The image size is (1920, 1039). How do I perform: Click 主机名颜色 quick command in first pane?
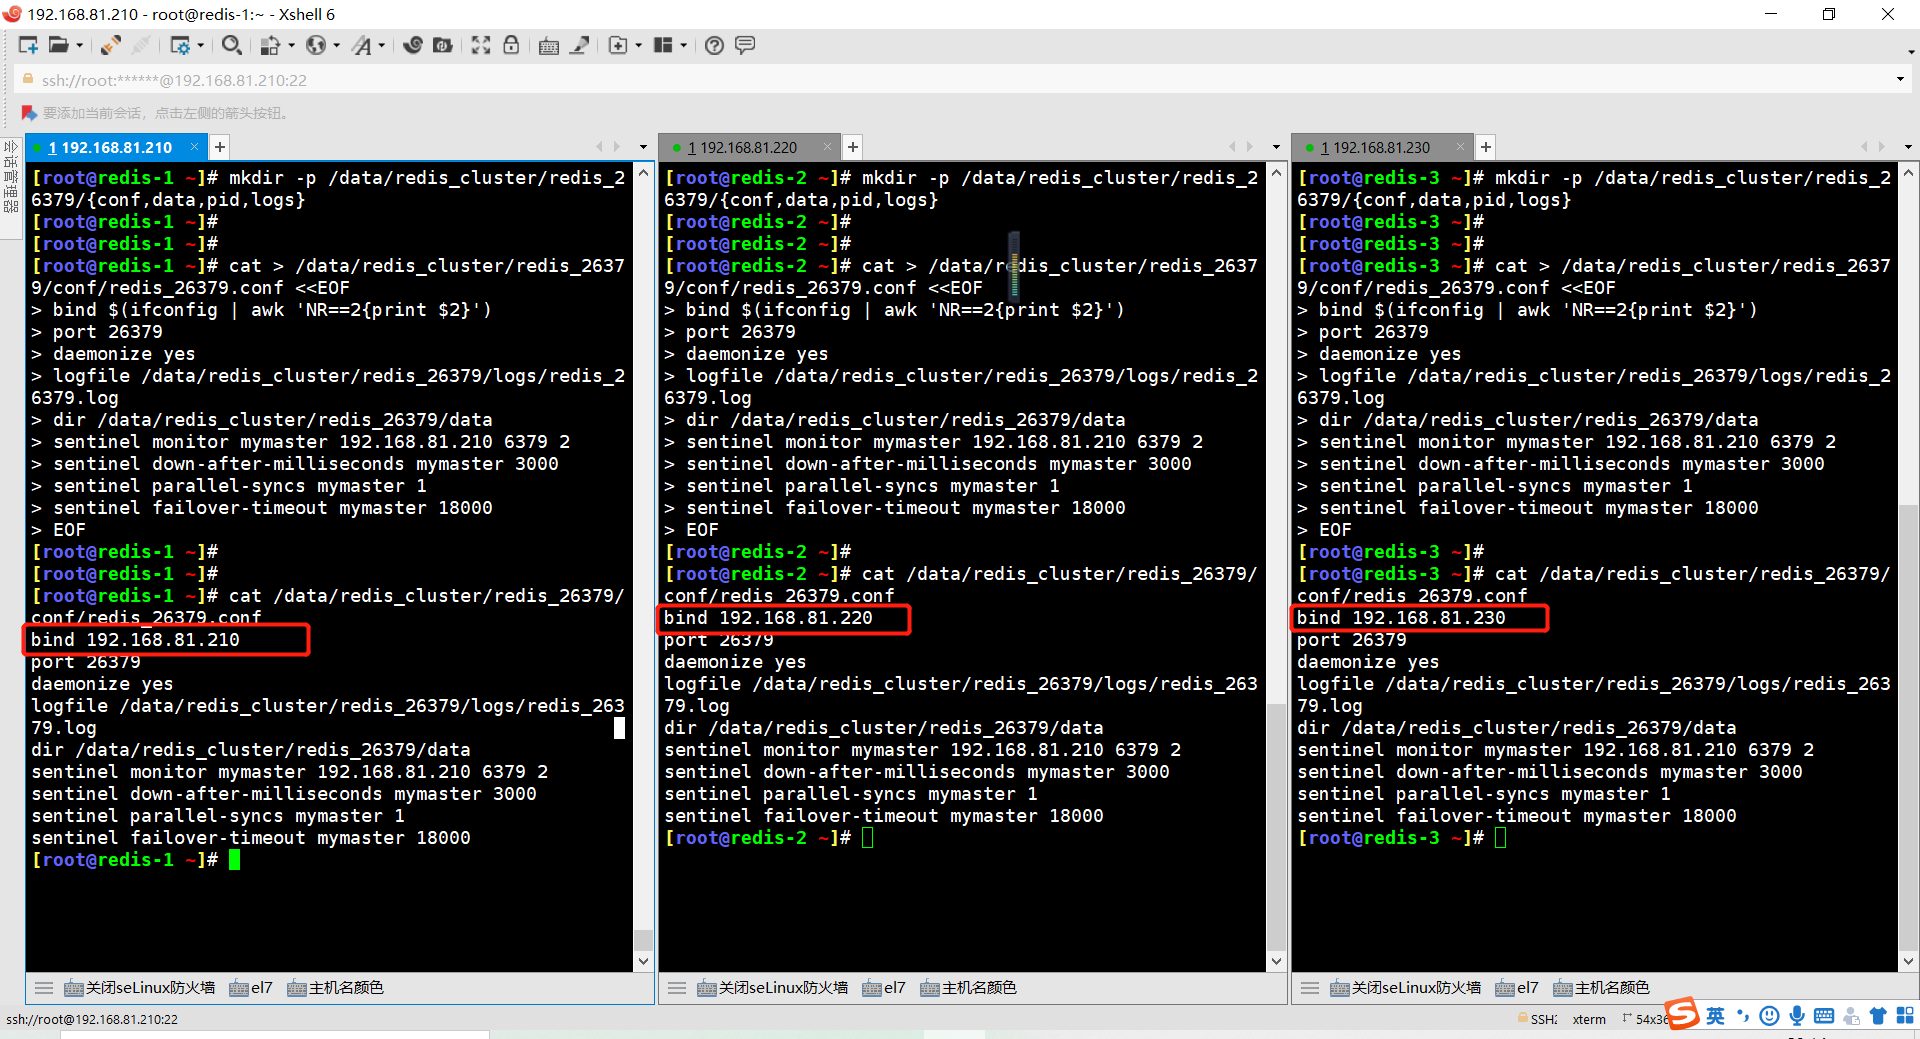click(x=335, y=988)
